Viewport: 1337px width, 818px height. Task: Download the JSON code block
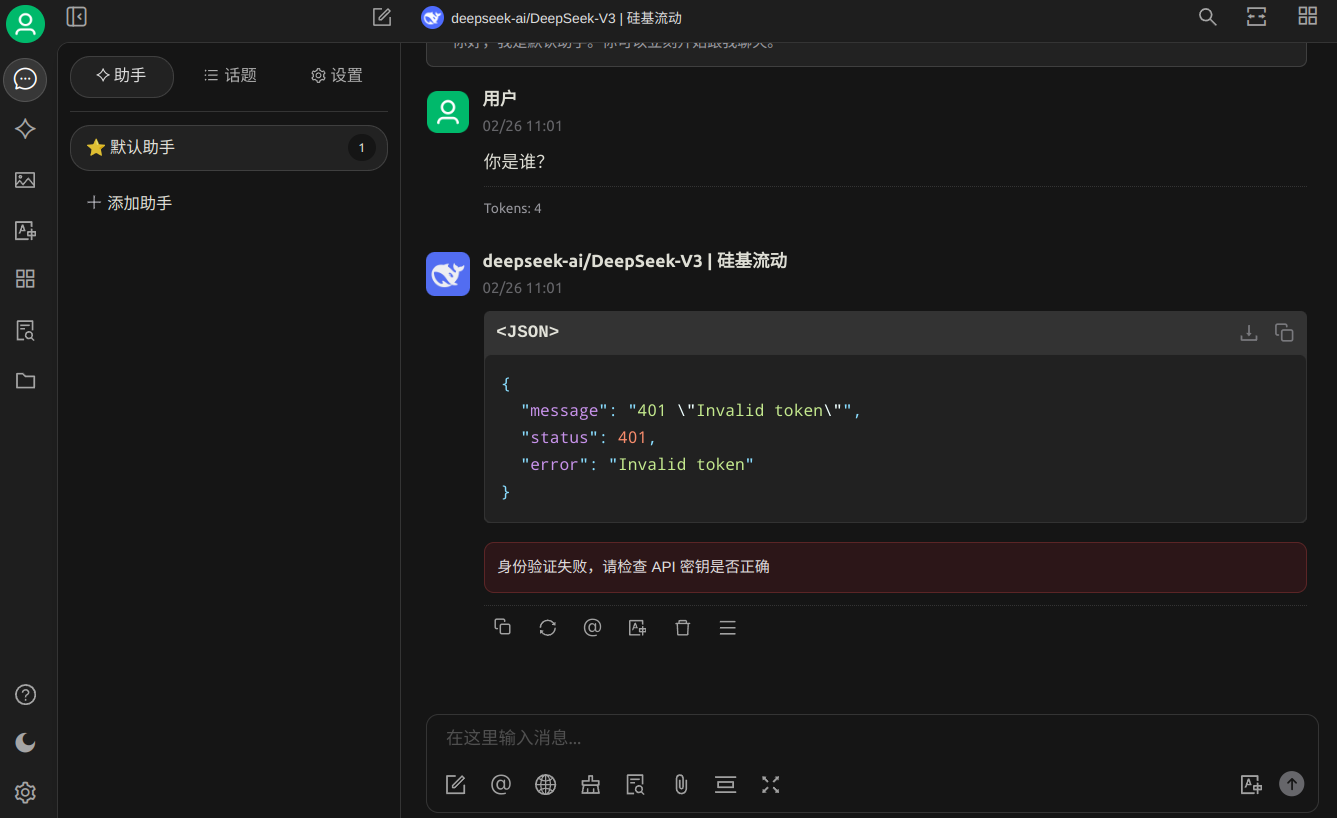coord(1248,333)
